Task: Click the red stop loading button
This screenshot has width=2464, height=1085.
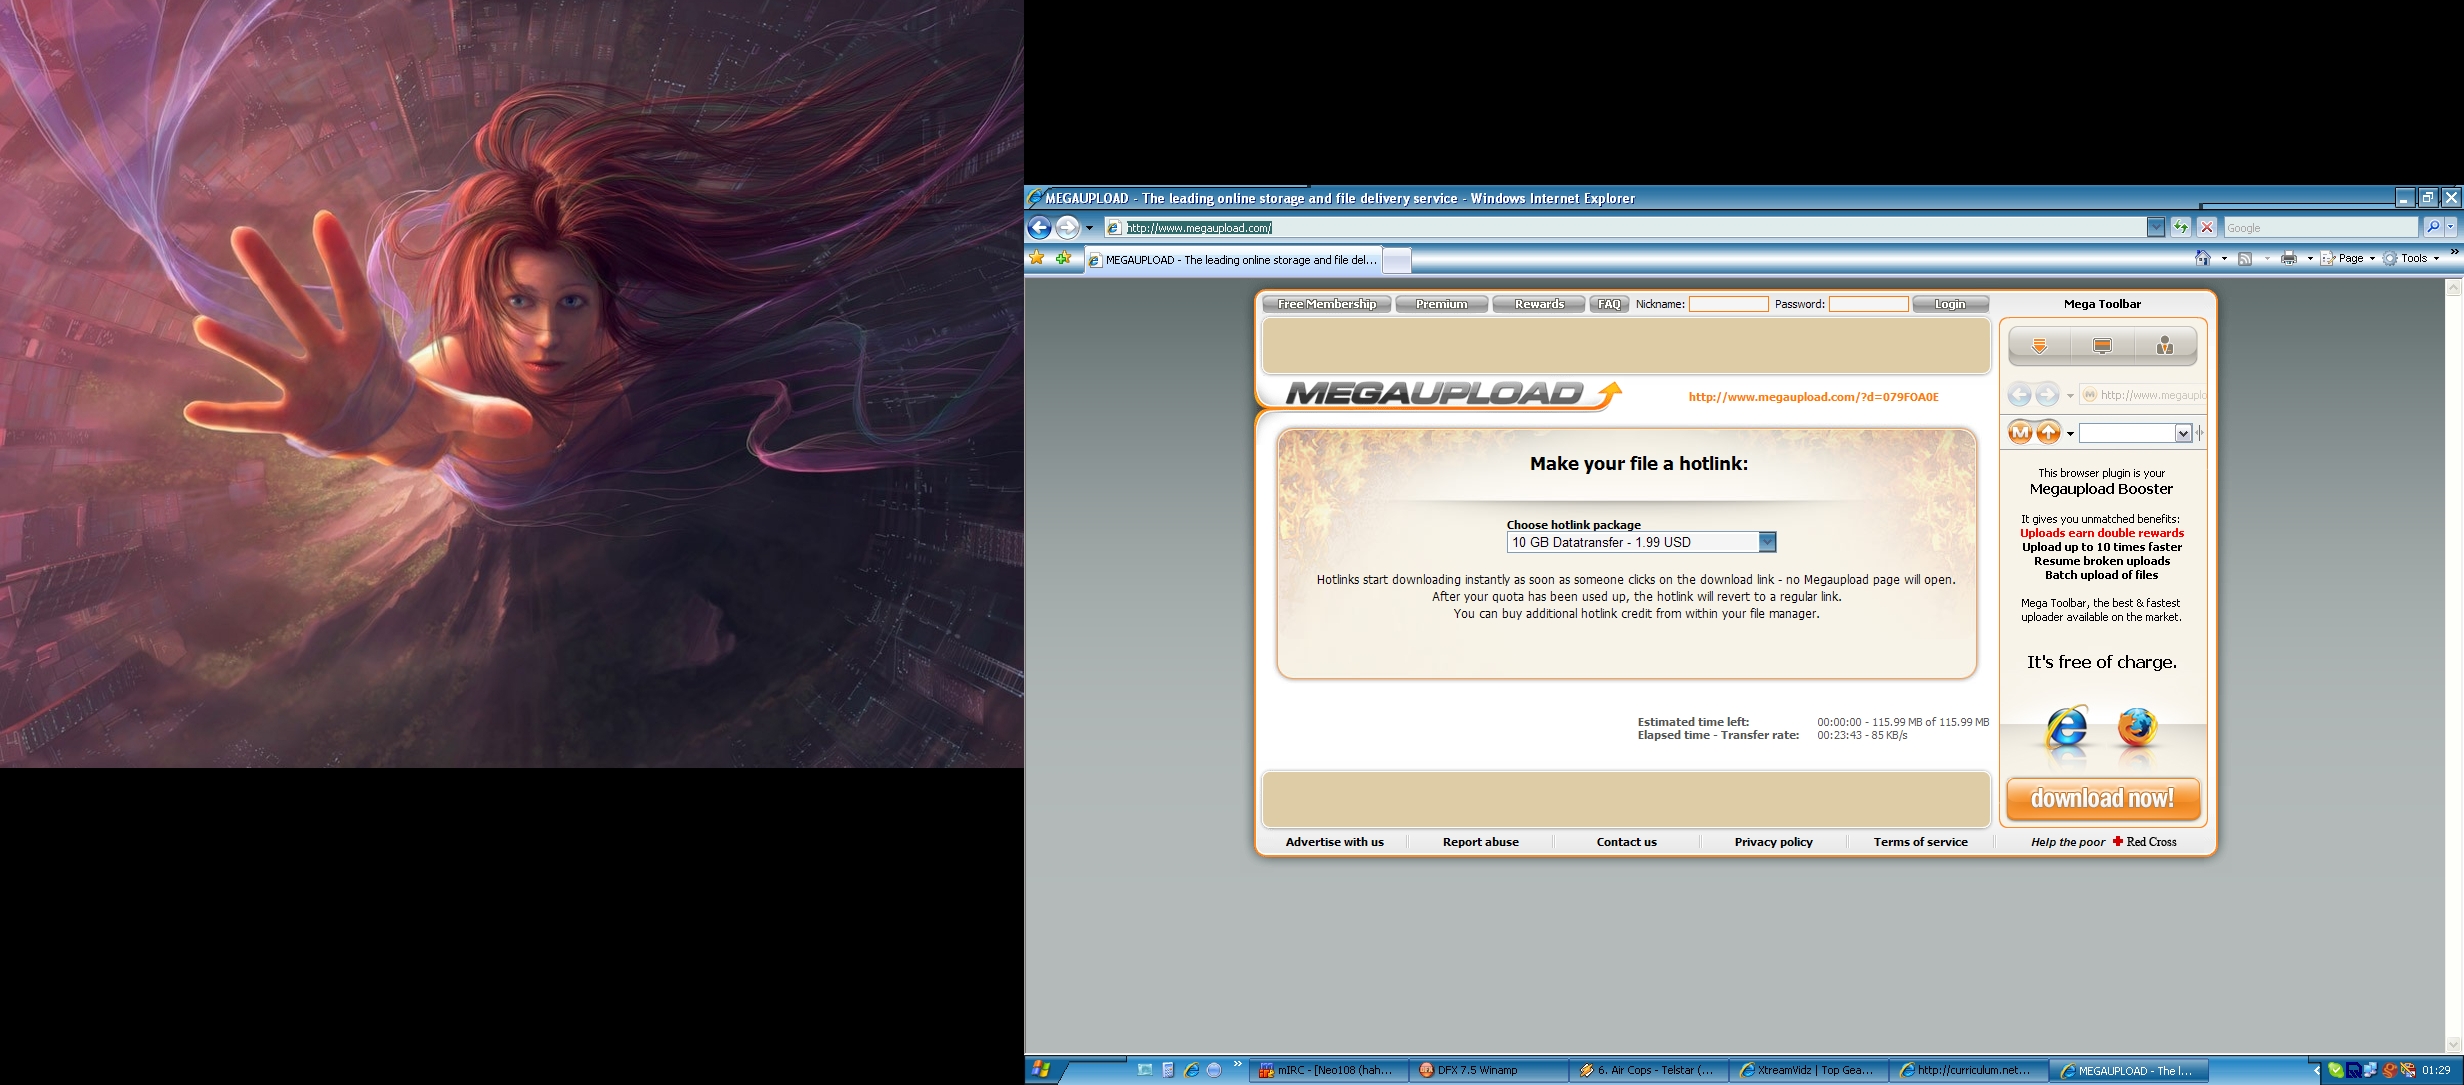Action: click(2207, 228)
